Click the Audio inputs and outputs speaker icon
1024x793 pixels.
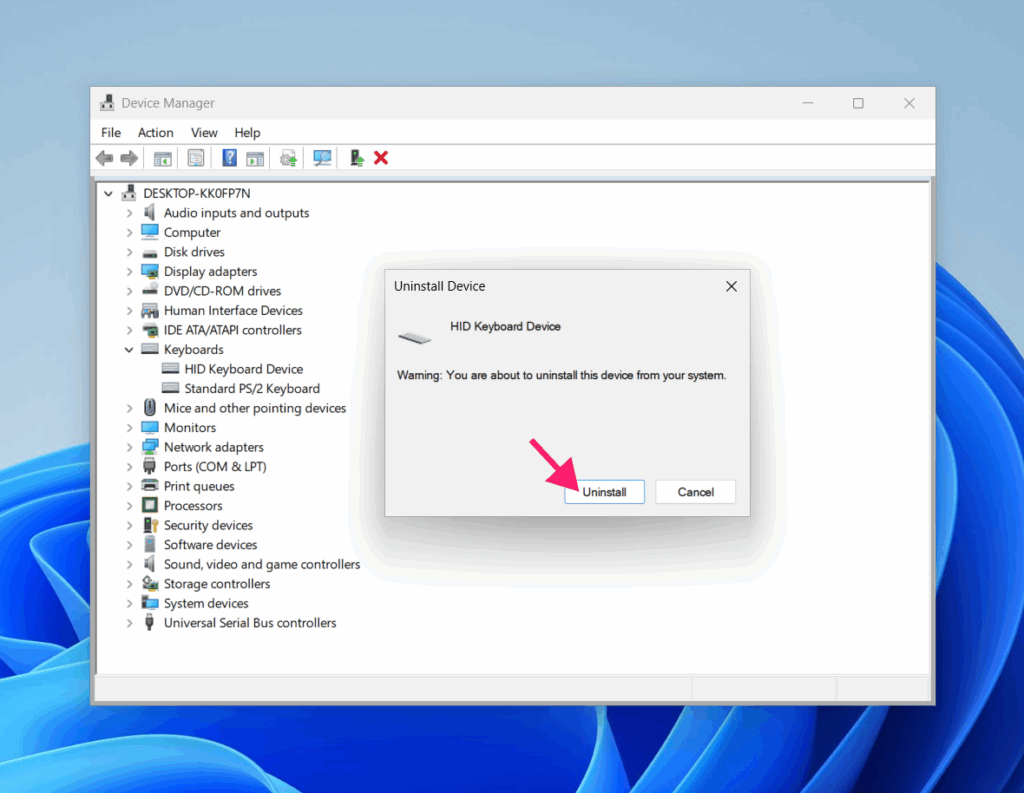[150, 212]
